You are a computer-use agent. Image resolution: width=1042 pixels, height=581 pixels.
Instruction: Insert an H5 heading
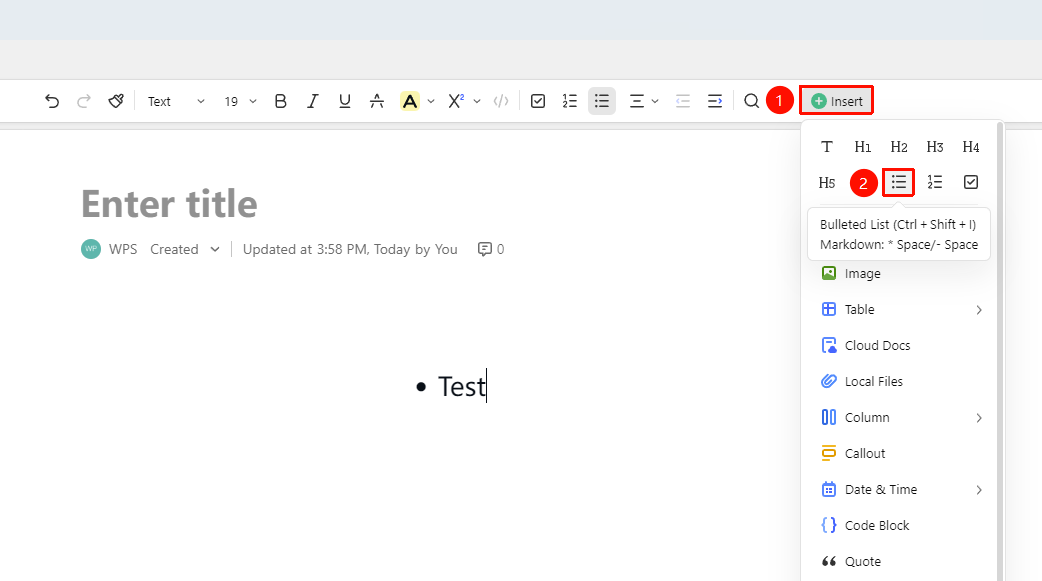coord(827,183)
